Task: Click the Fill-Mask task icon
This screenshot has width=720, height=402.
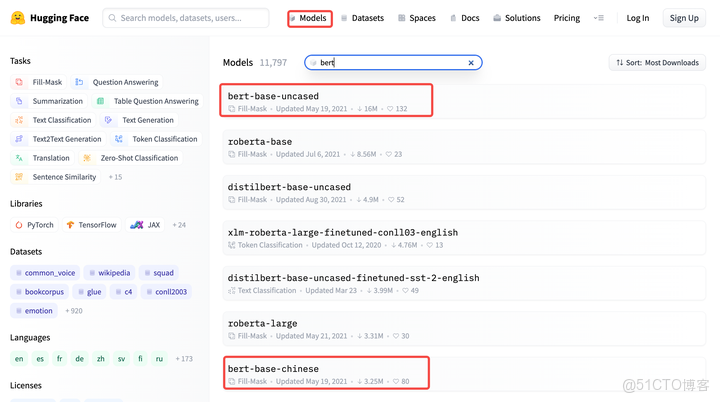Action: click(x=19, y=82)
